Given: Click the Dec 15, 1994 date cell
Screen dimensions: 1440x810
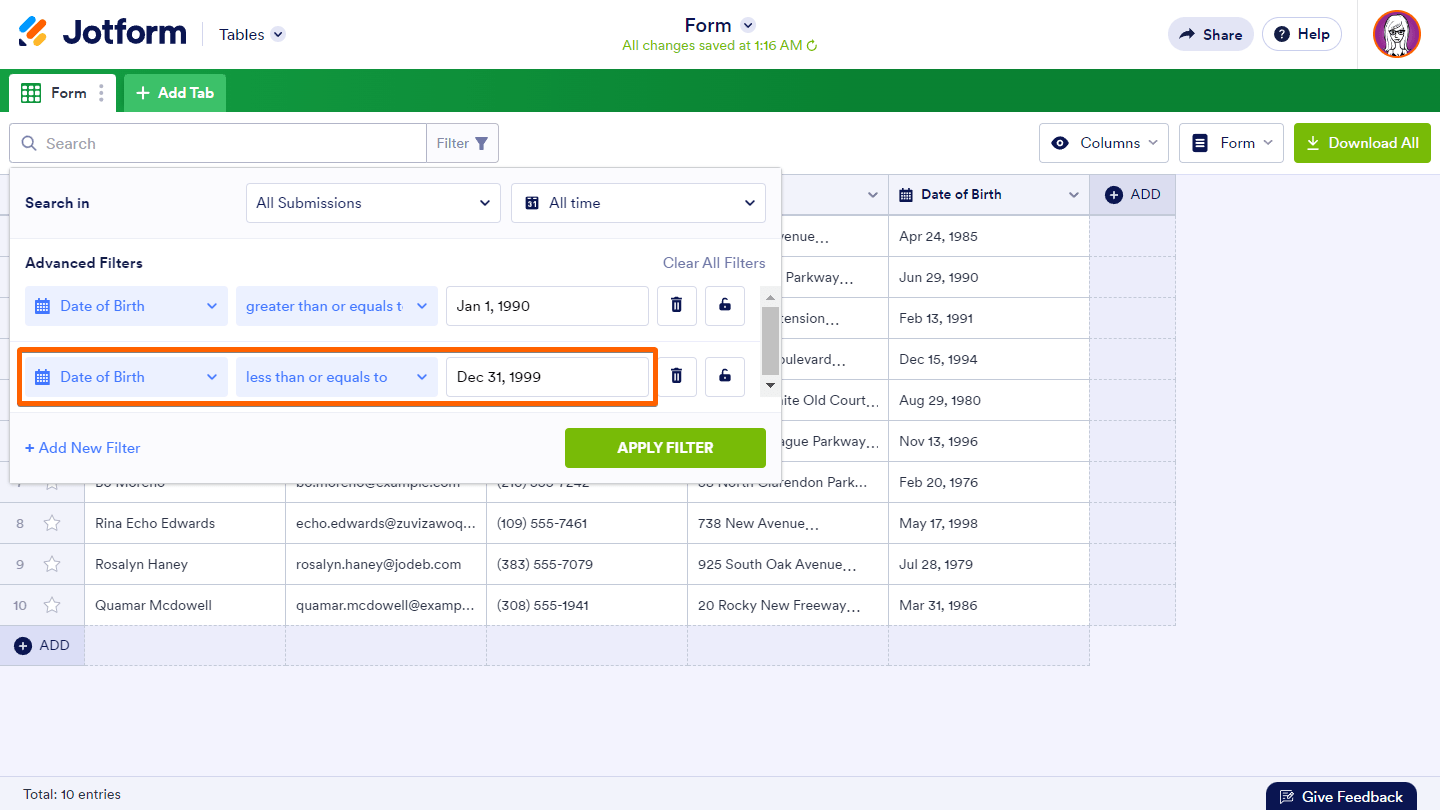Looking at the screenshot, I should click(989, 359).
